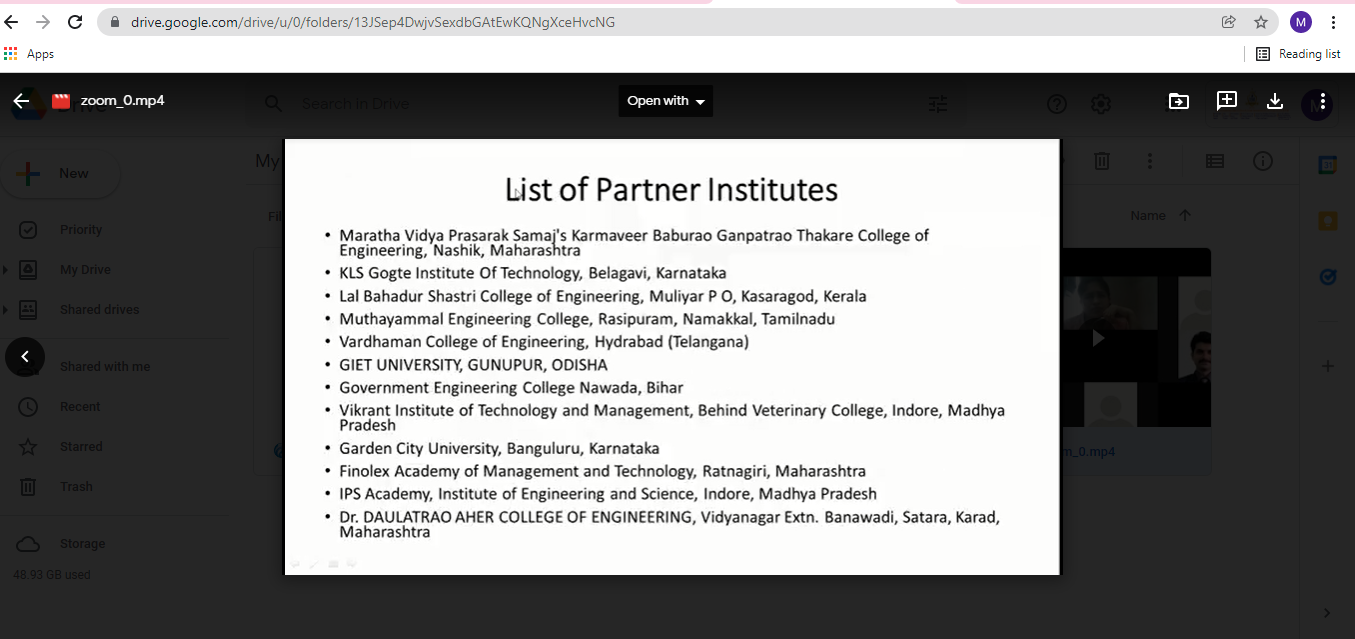This screenshot has height=639, width=1355.
Task: Open Recent files list
Action: (80, 407)
